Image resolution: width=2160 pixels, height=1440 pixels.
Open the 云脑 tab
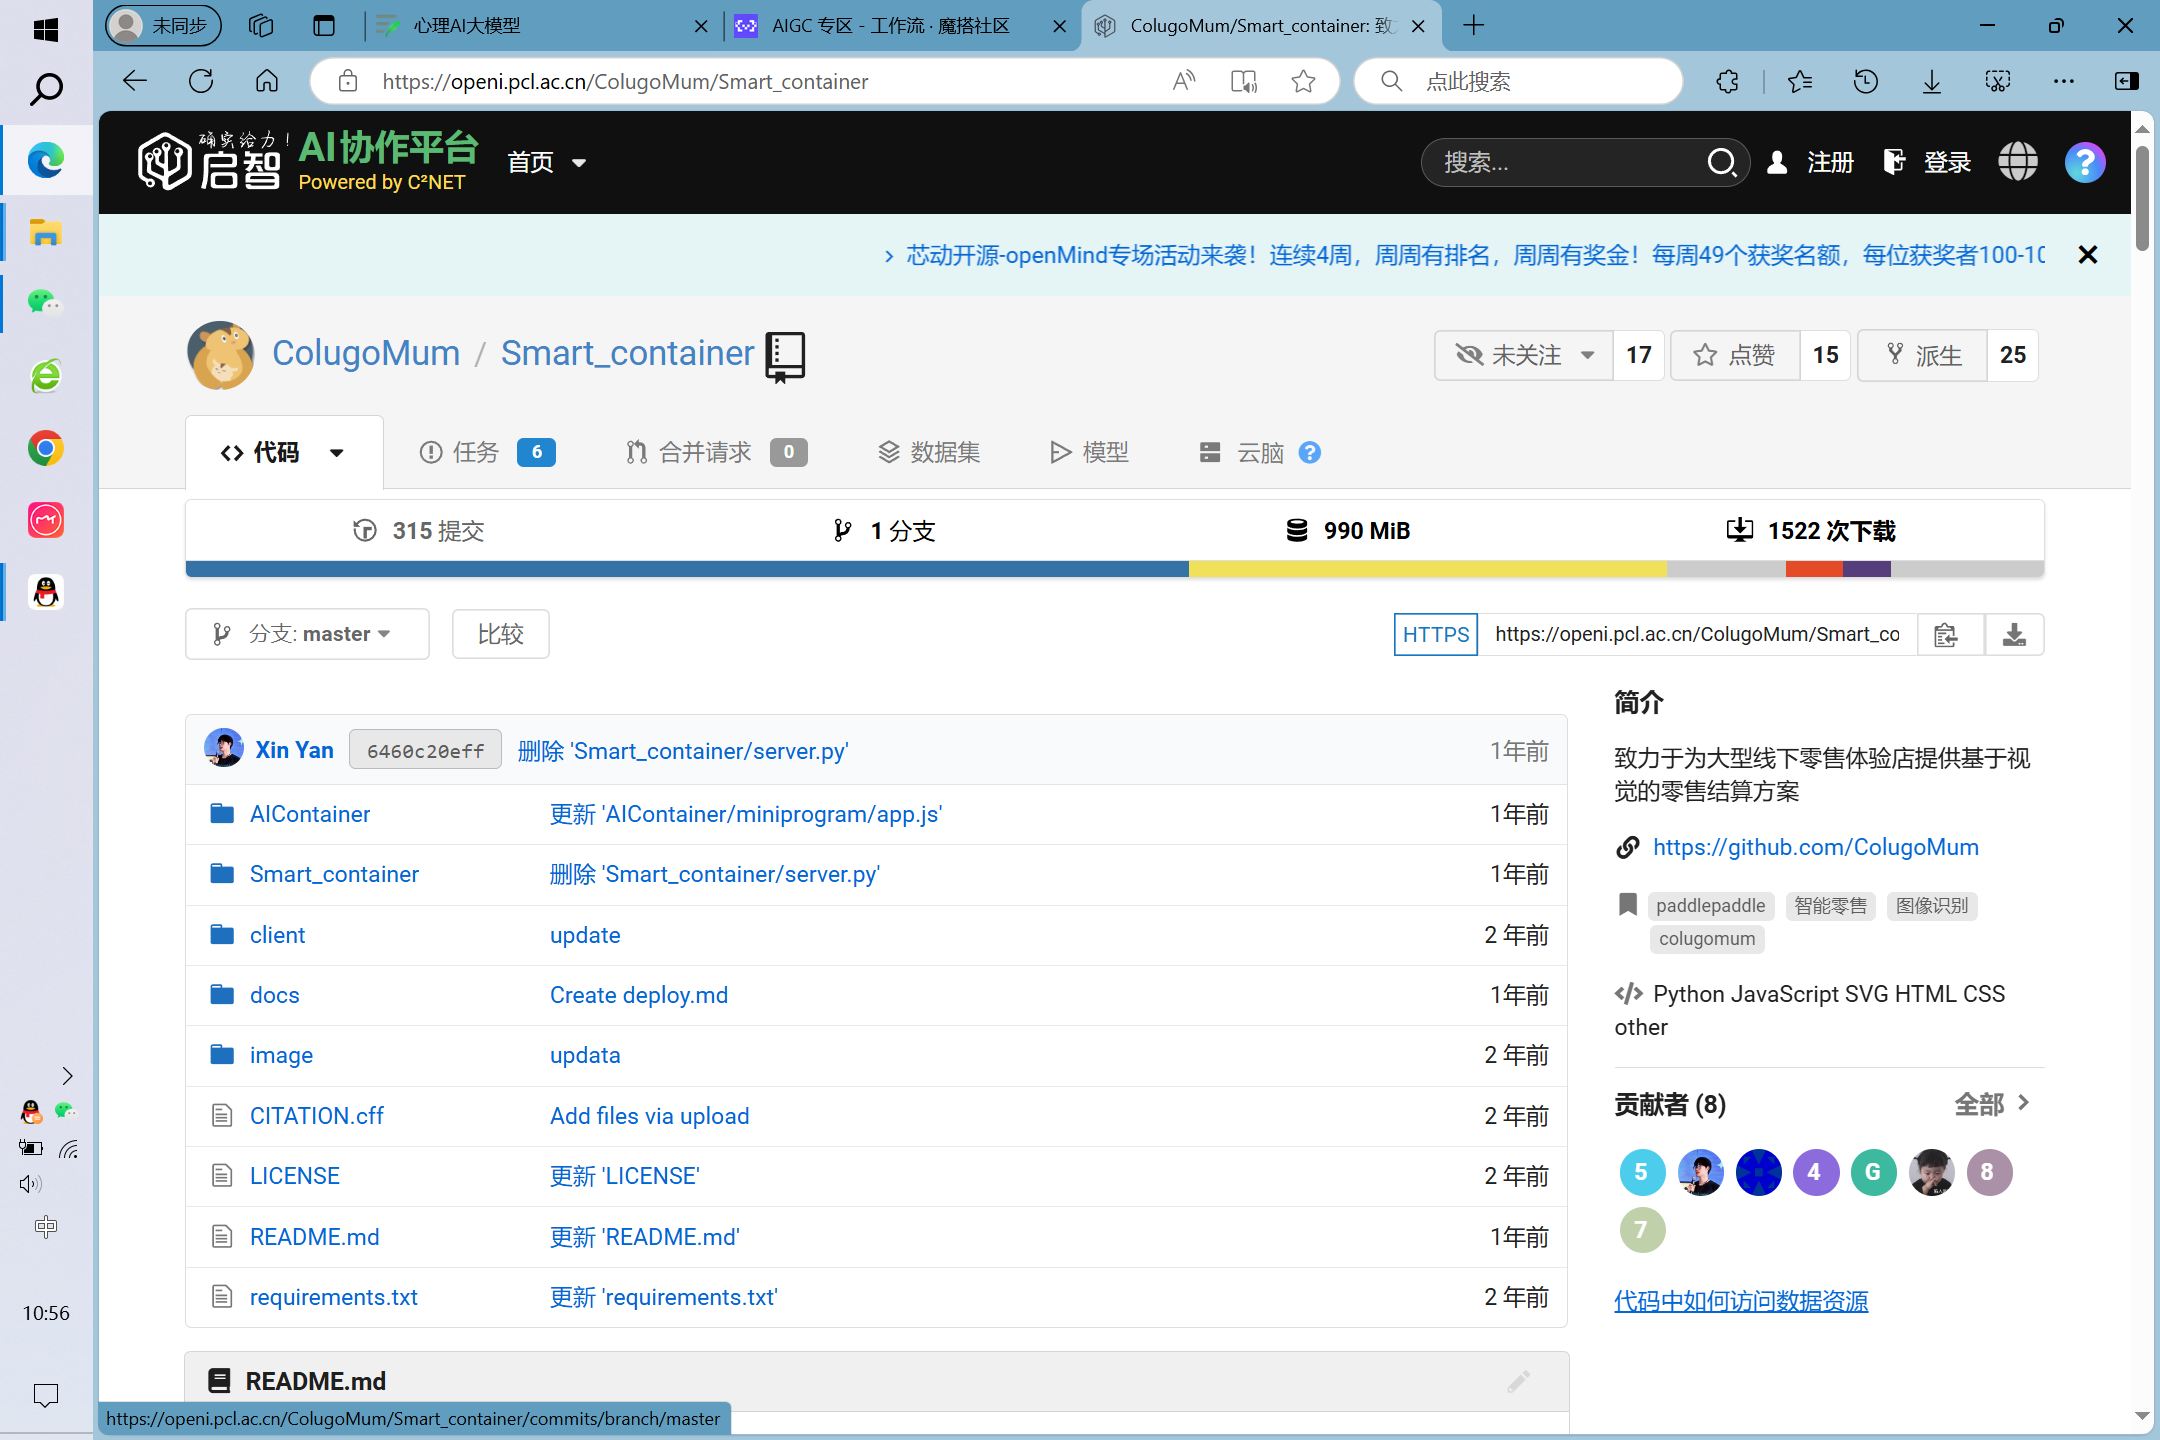pos(1242,453)
